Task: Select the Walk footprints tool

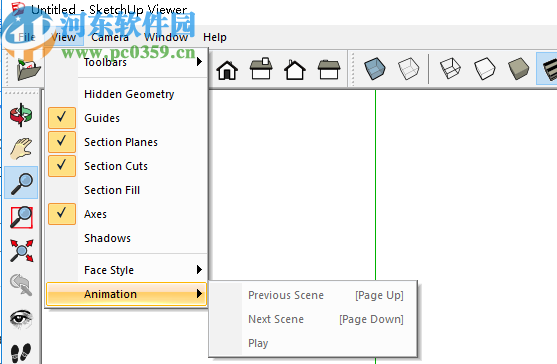Action: pyautogui.click(x=21, y=352)
